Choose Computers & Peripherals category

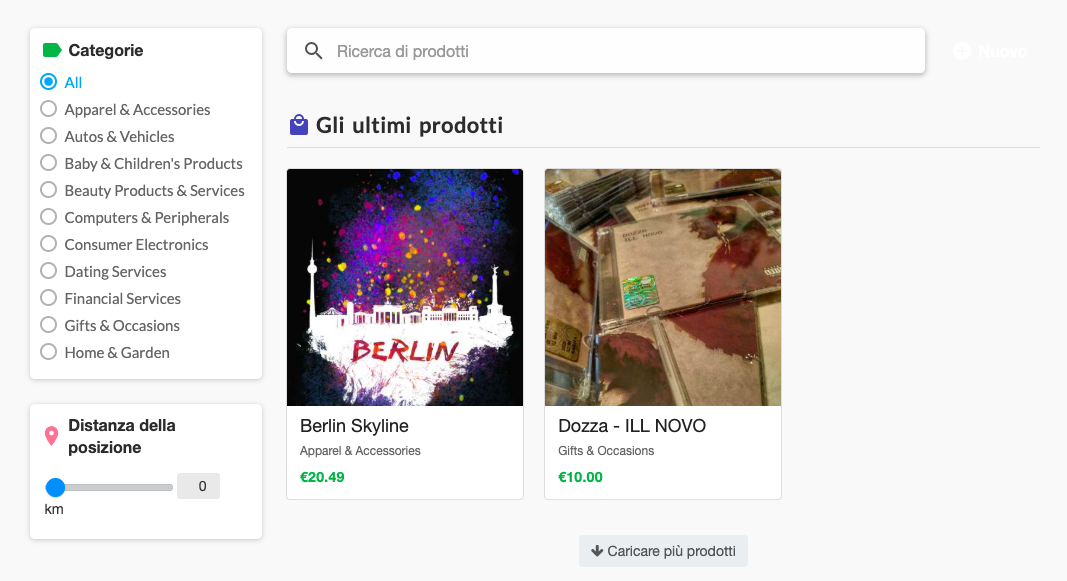(x=48, y=217)
